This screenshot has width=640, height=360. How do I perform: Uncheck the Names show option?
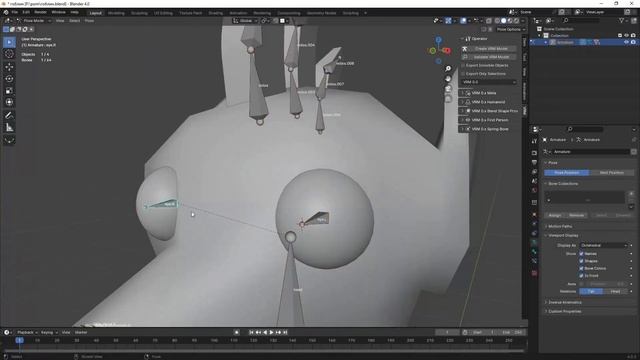[581, 253]
